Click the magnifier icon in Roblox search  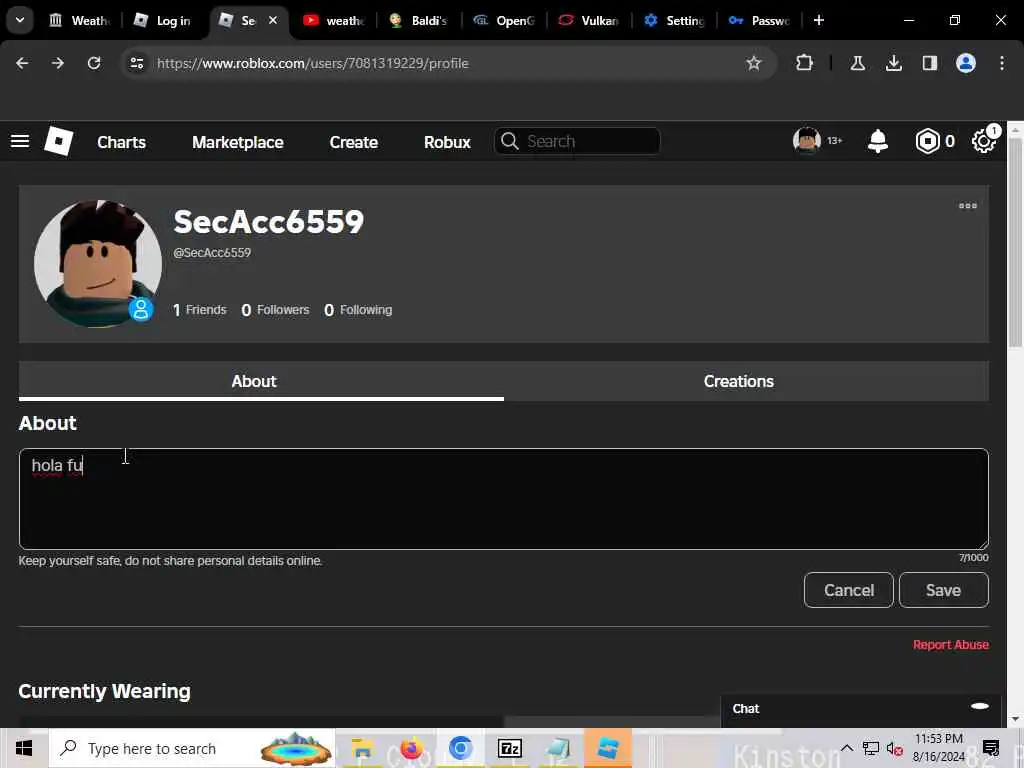click(509, 141)
